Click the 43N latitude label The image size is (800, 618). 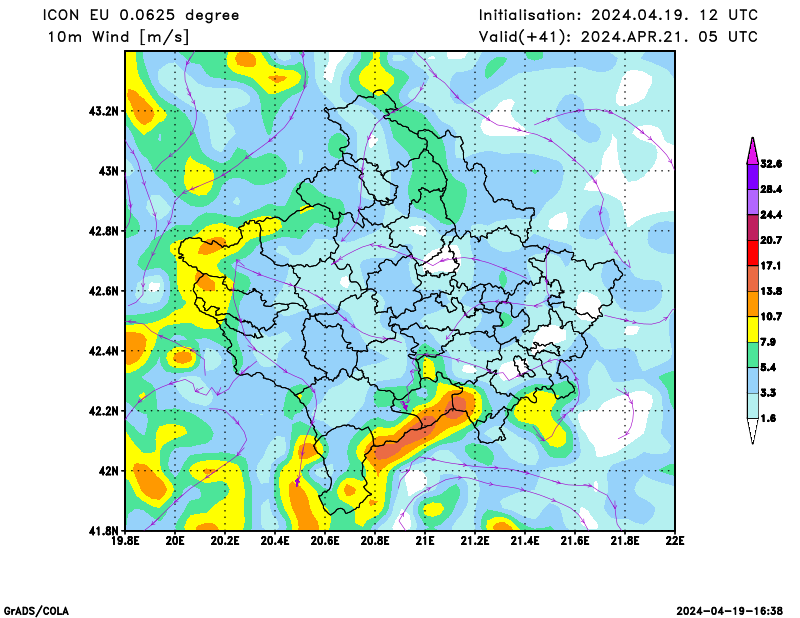tap(108, 171)
